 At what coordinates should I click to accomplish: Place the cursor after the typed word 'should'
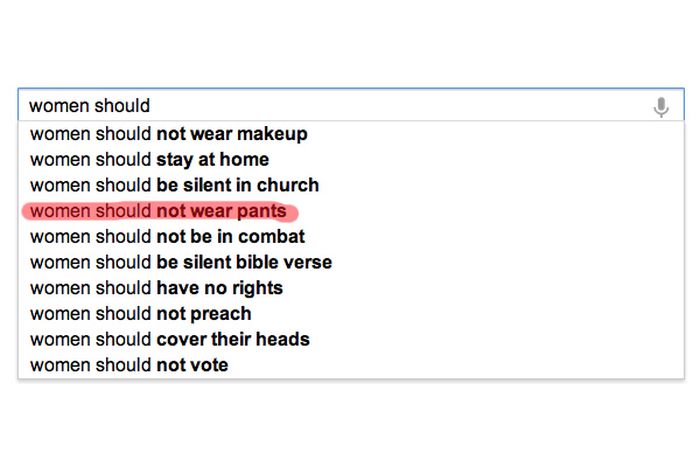[x=151, y=106]
